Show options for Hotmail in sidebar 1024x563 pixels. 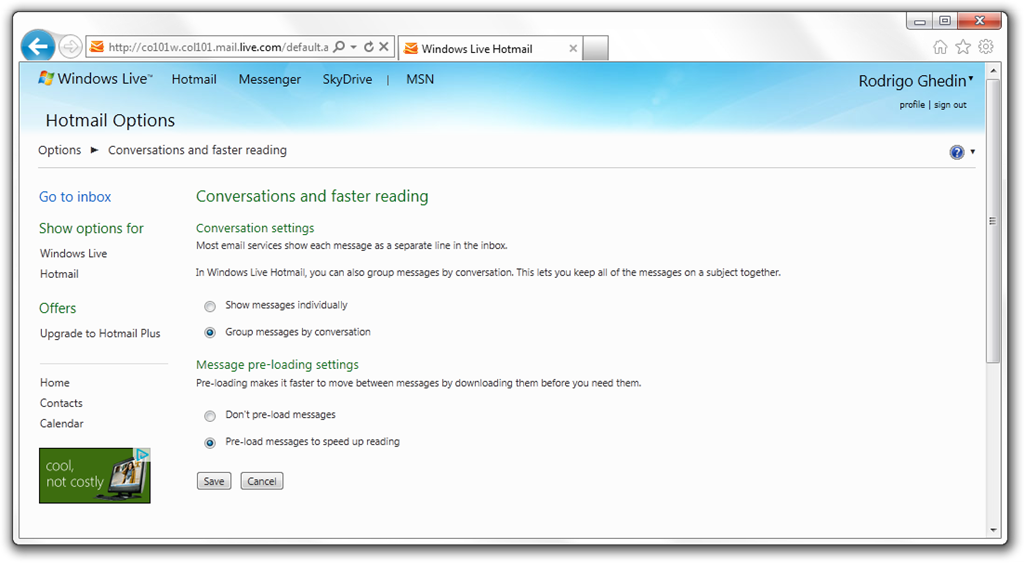pos(59,274)
